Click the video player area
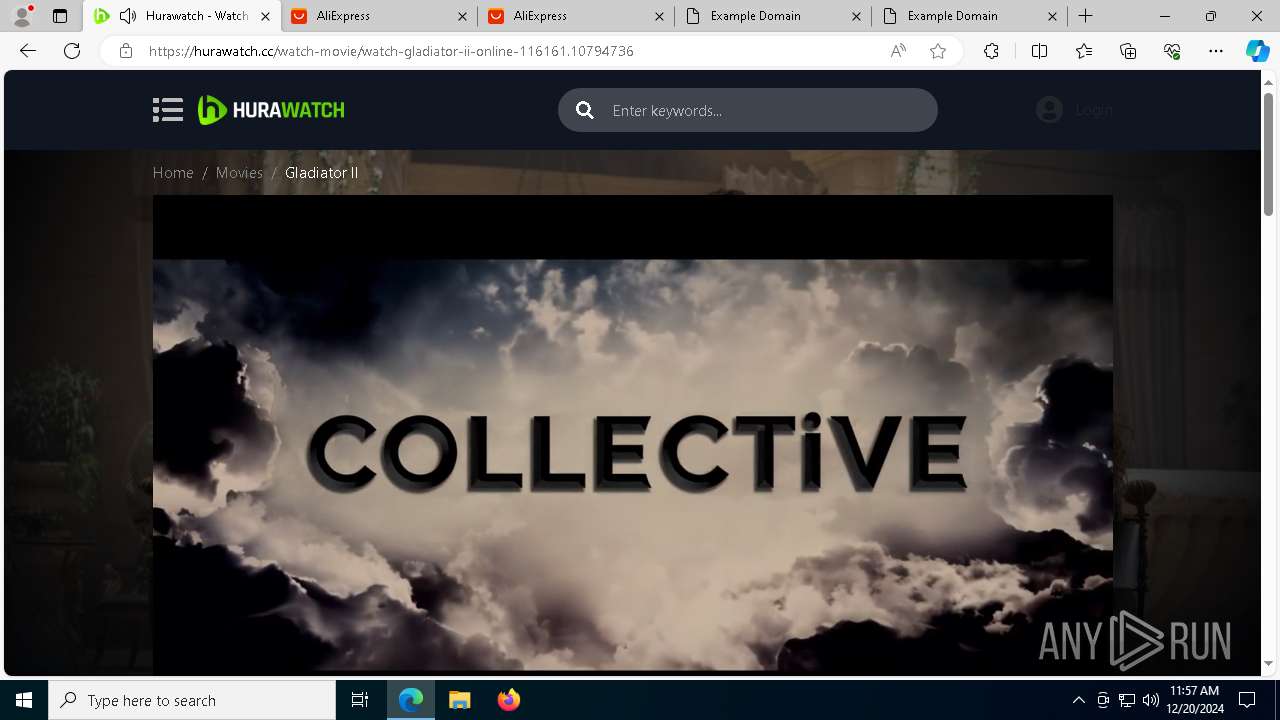 (x=632, y=435)
